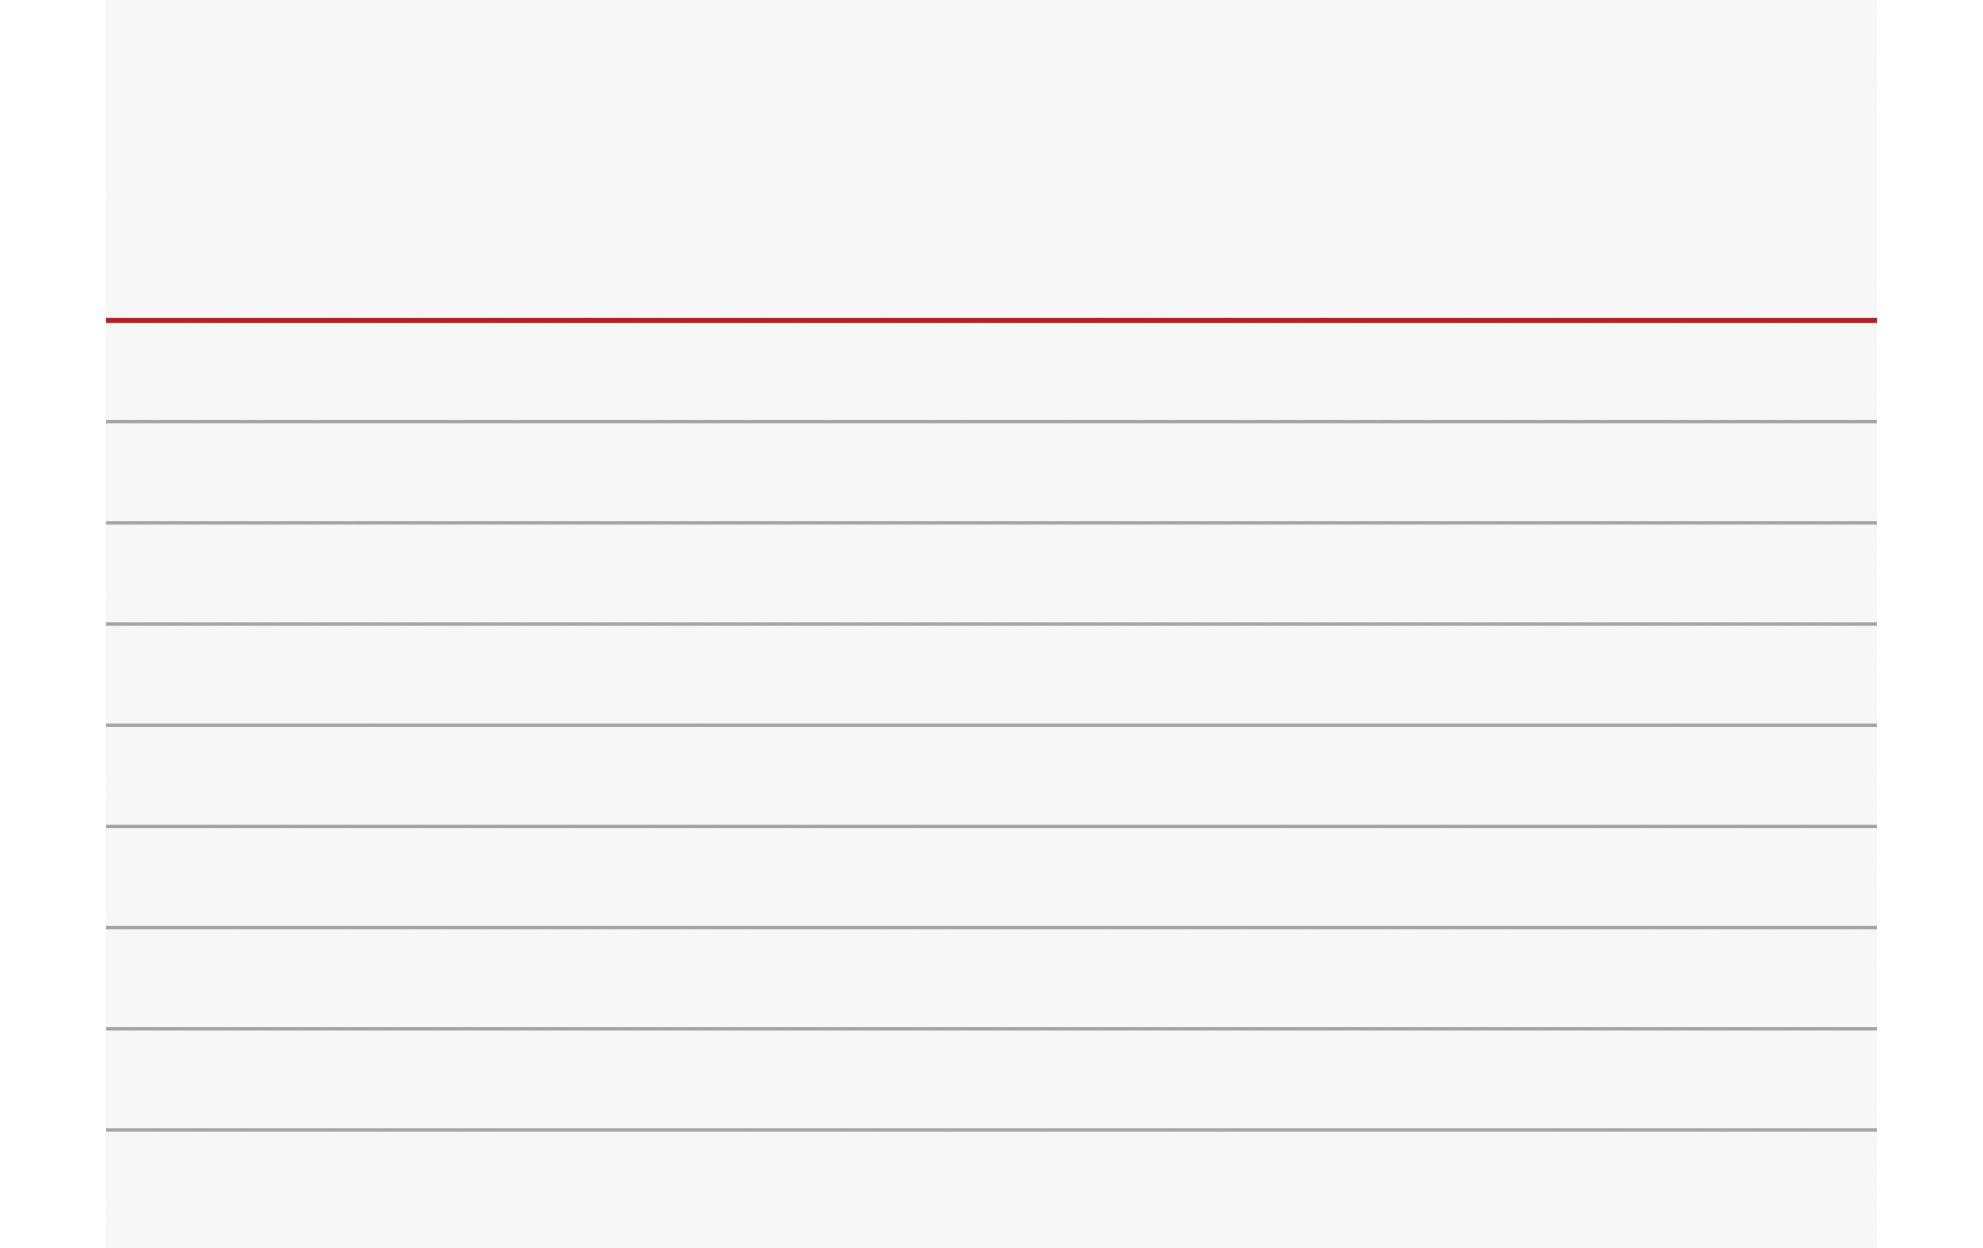Click the row between fourth and fifth gray lines
This screenshot has width=1983, height=1248.
pos(990,776)
